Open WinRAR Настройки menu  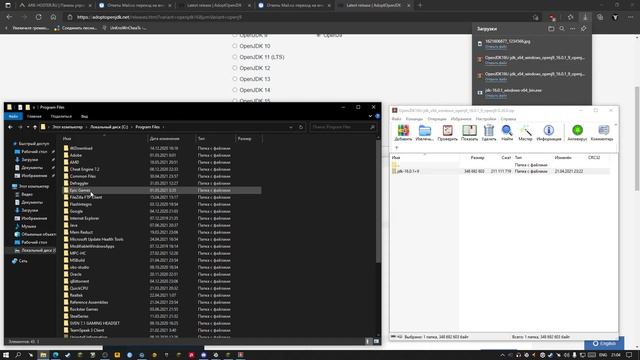click(486, 119)
